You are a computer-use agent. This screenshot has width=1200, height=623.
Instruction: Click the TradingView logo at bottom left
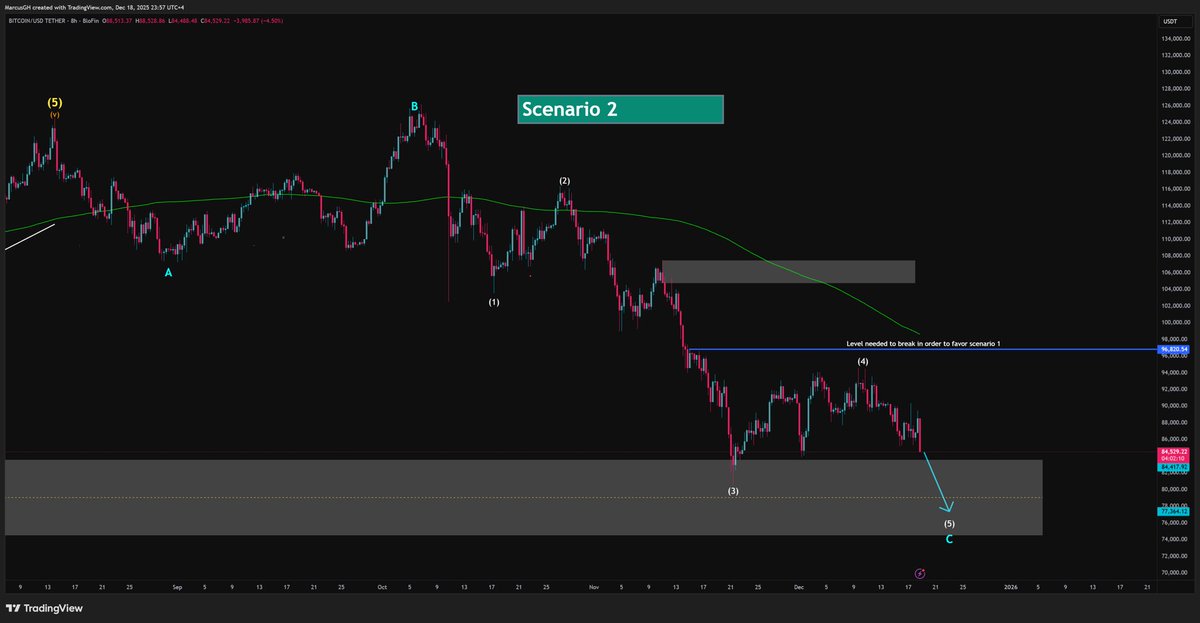46,607
